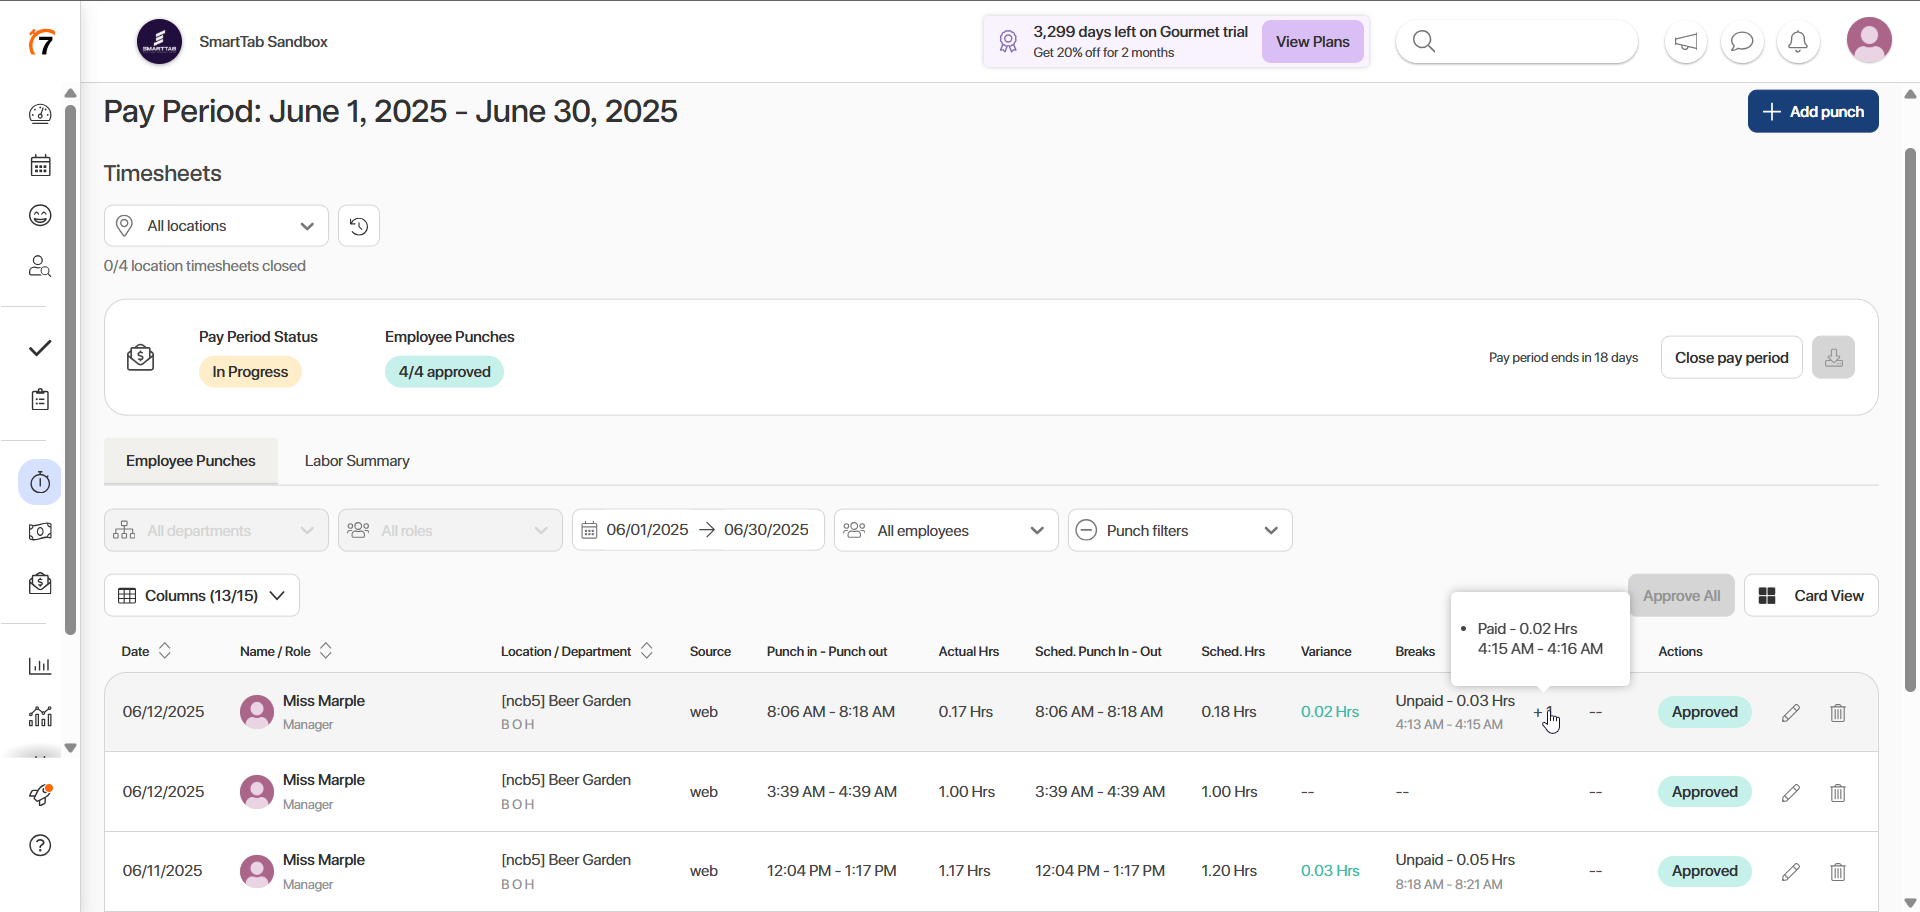Image resolution: width=1920 pixels, height=912 pixels.
Task: Click the edit pencil for first punch row
Action: click(x=1790, y=713)
